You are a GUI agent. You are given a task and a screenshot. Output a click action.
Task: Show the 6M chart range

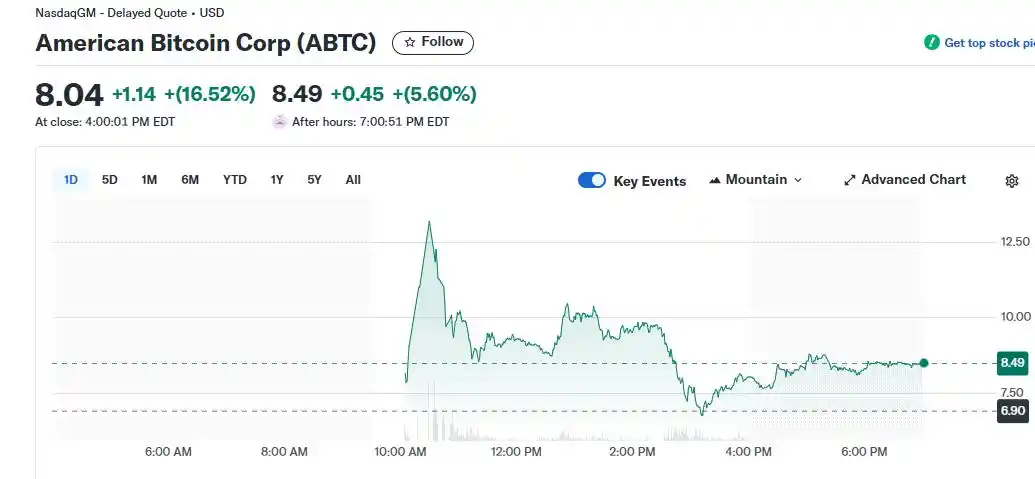point(190,180)
